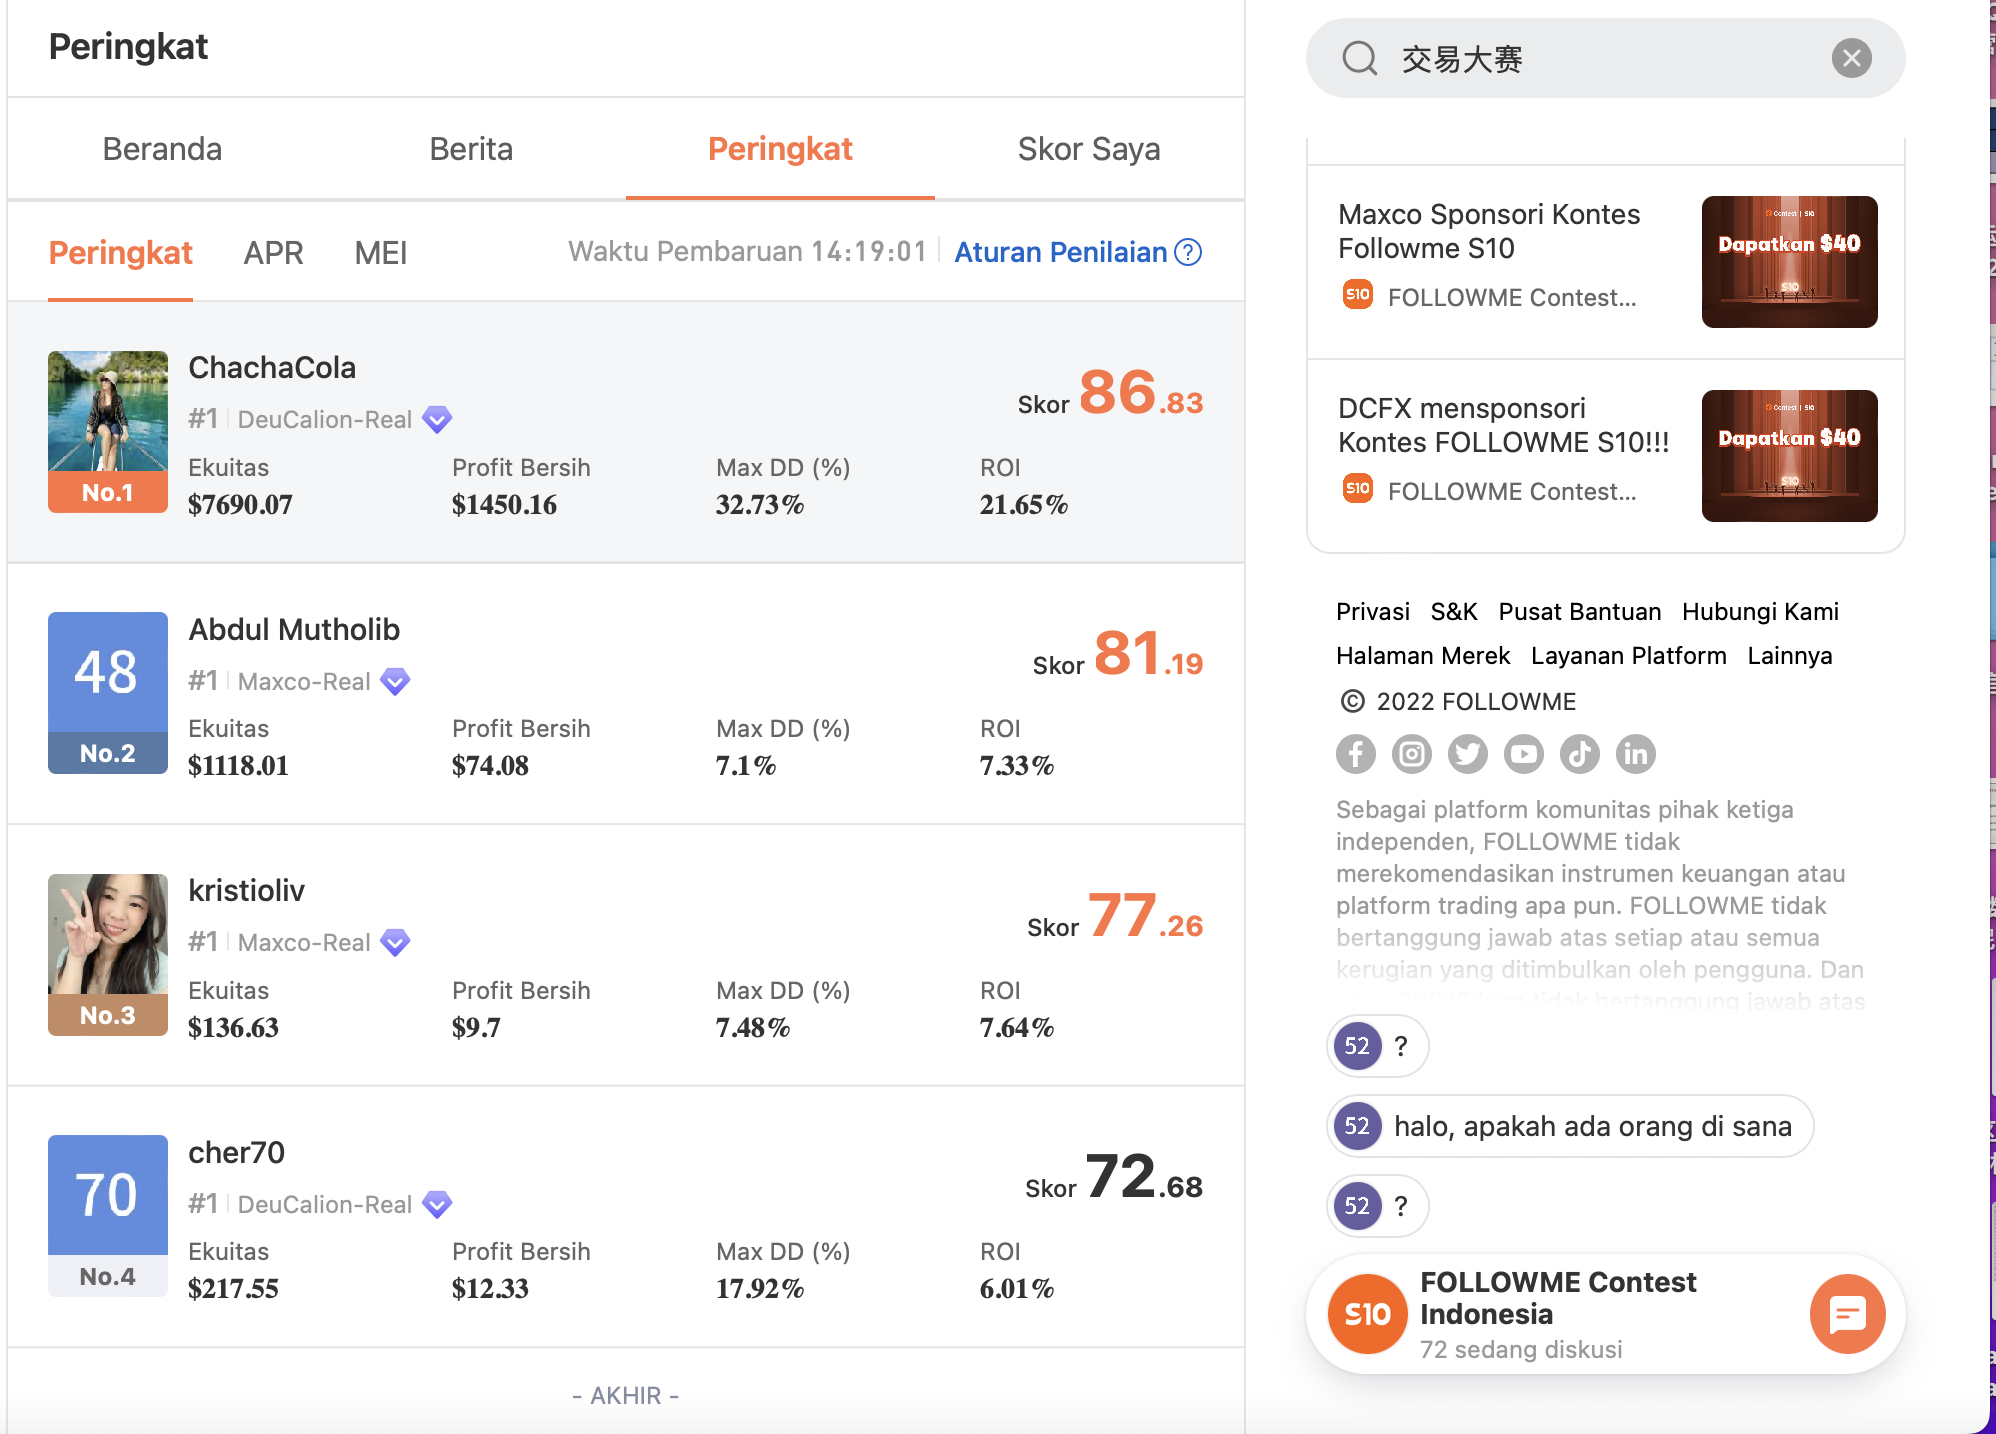Click Abdul Mutholib's score 81.19
The width and height of the screenshot is (1996, 1434).
(x=1148, y=653)
